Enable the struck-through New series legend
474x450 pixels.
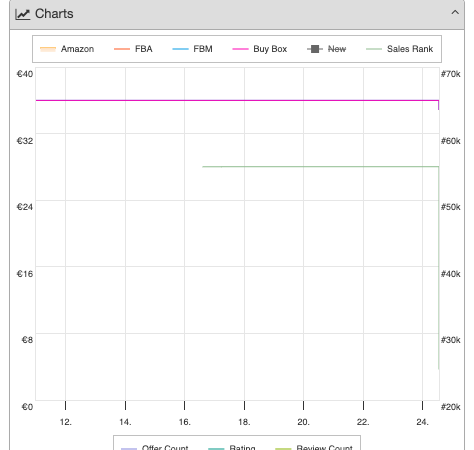pyautogui.click(x=326, y=49)
